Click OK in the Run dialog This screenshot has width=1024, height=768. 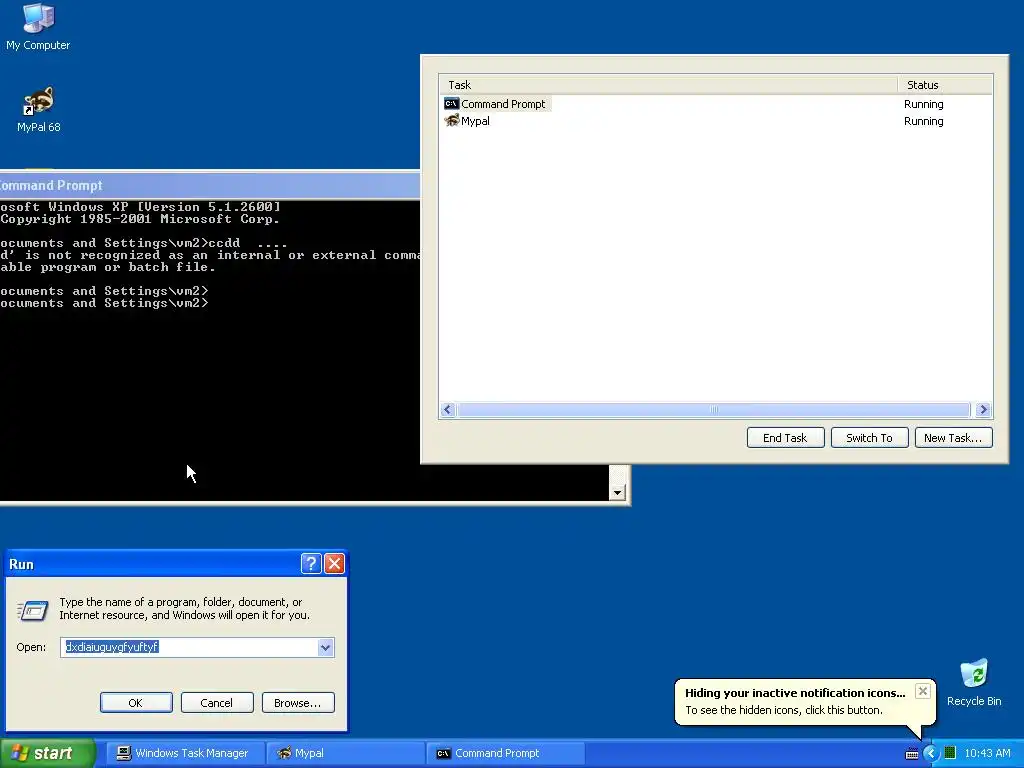pos(136,703)
